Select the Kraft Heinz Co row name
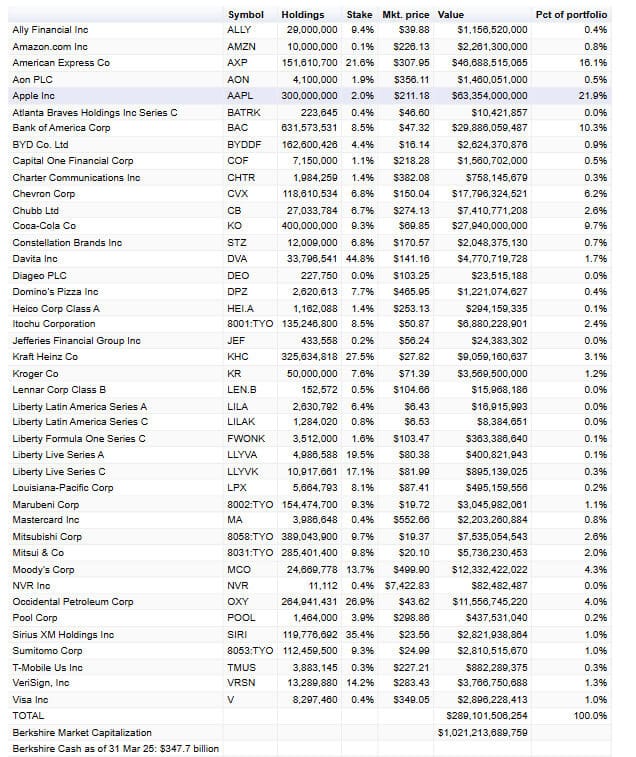 click(45, 357)
